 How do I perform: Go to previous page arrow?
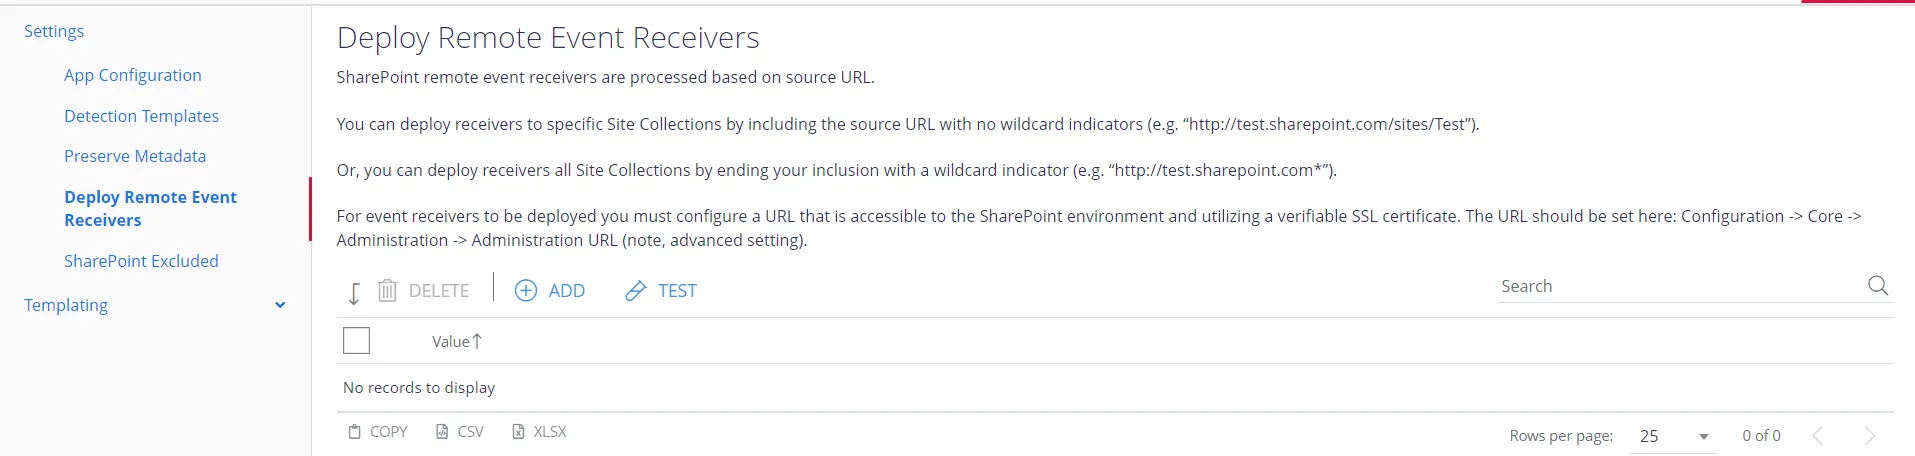[x=1818, y=436]
